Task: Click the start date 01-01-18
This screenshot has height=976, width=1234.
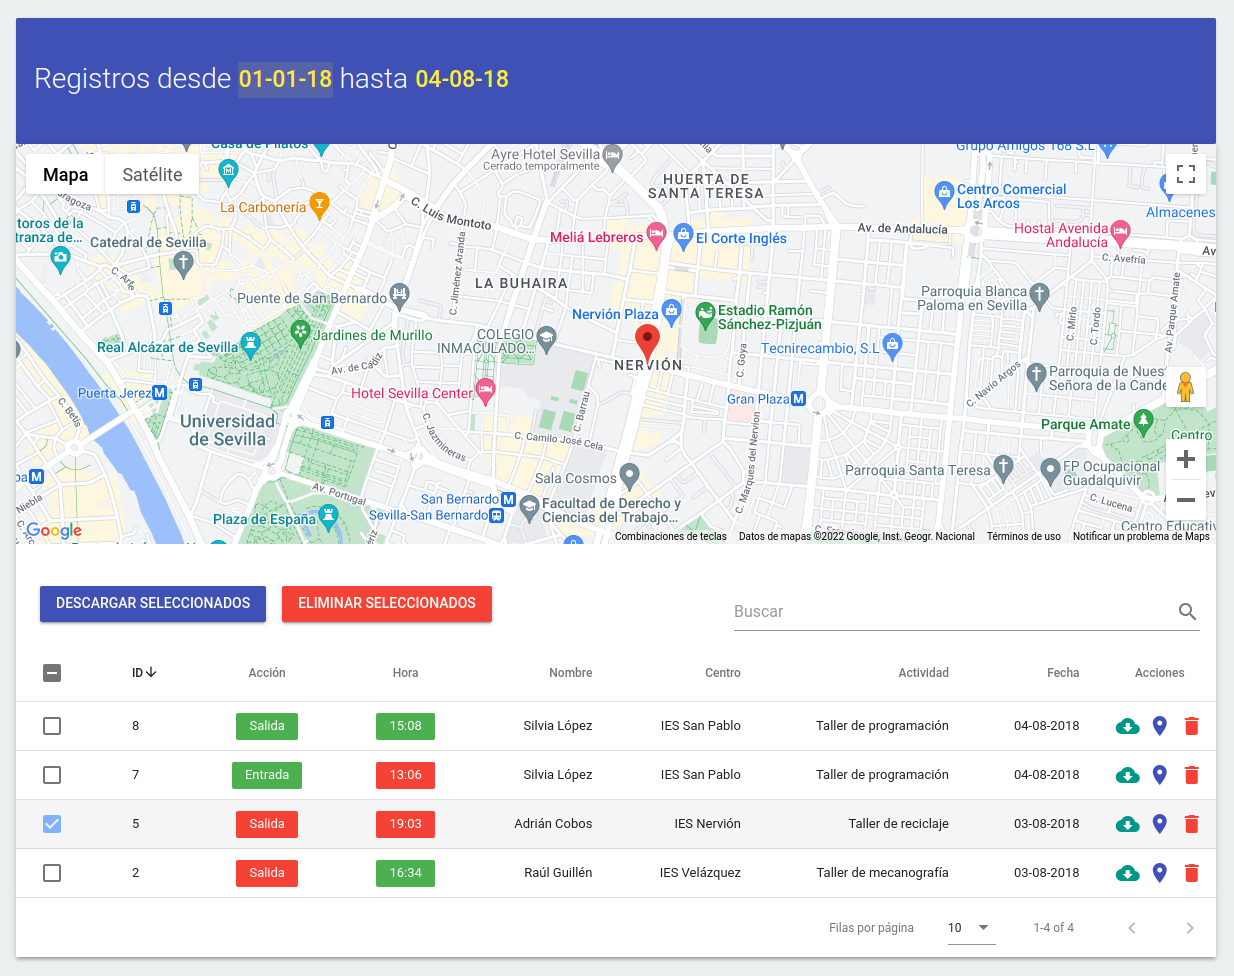Action: [x=285, y=79]
